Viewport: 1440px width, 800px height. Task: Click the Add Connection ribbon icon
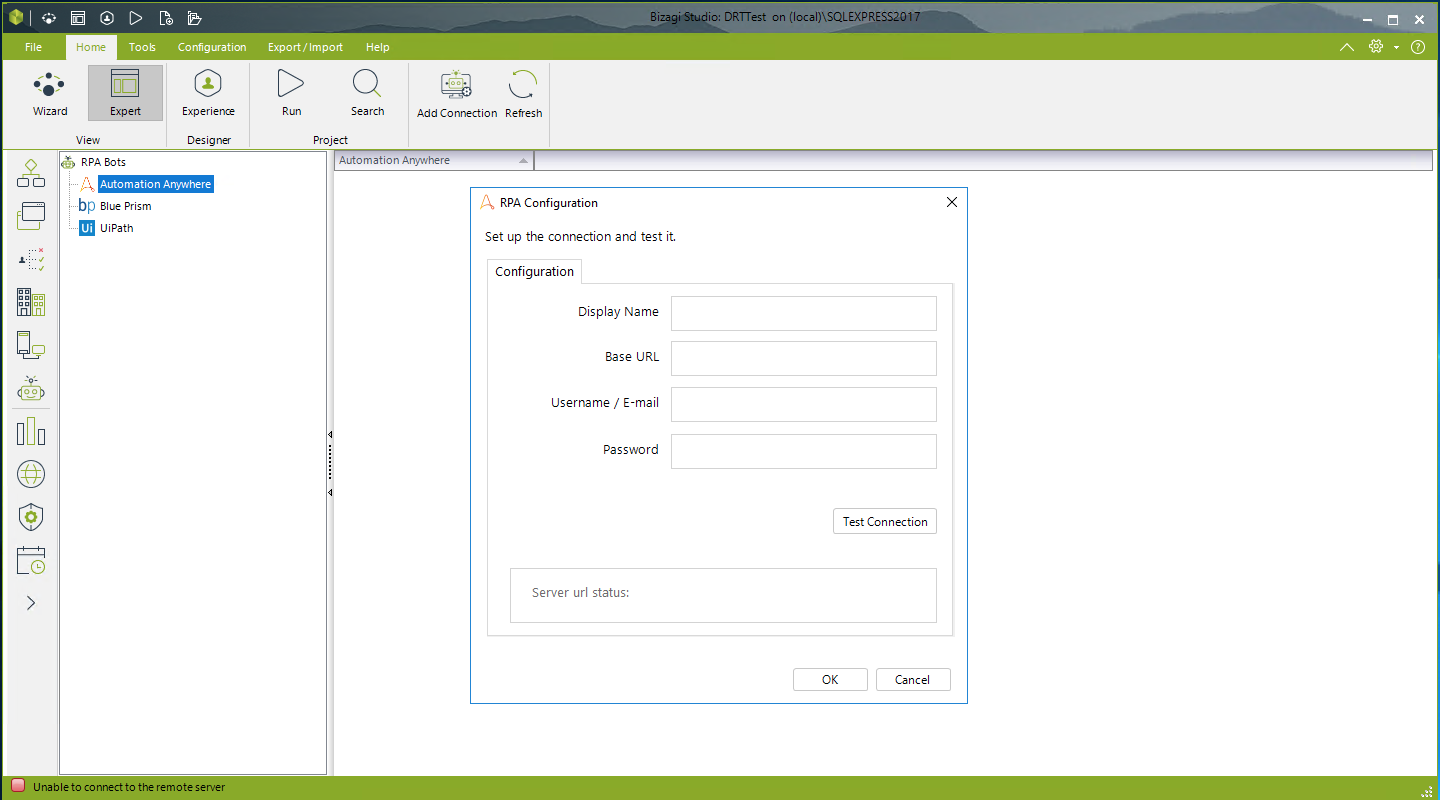(456, 93)
